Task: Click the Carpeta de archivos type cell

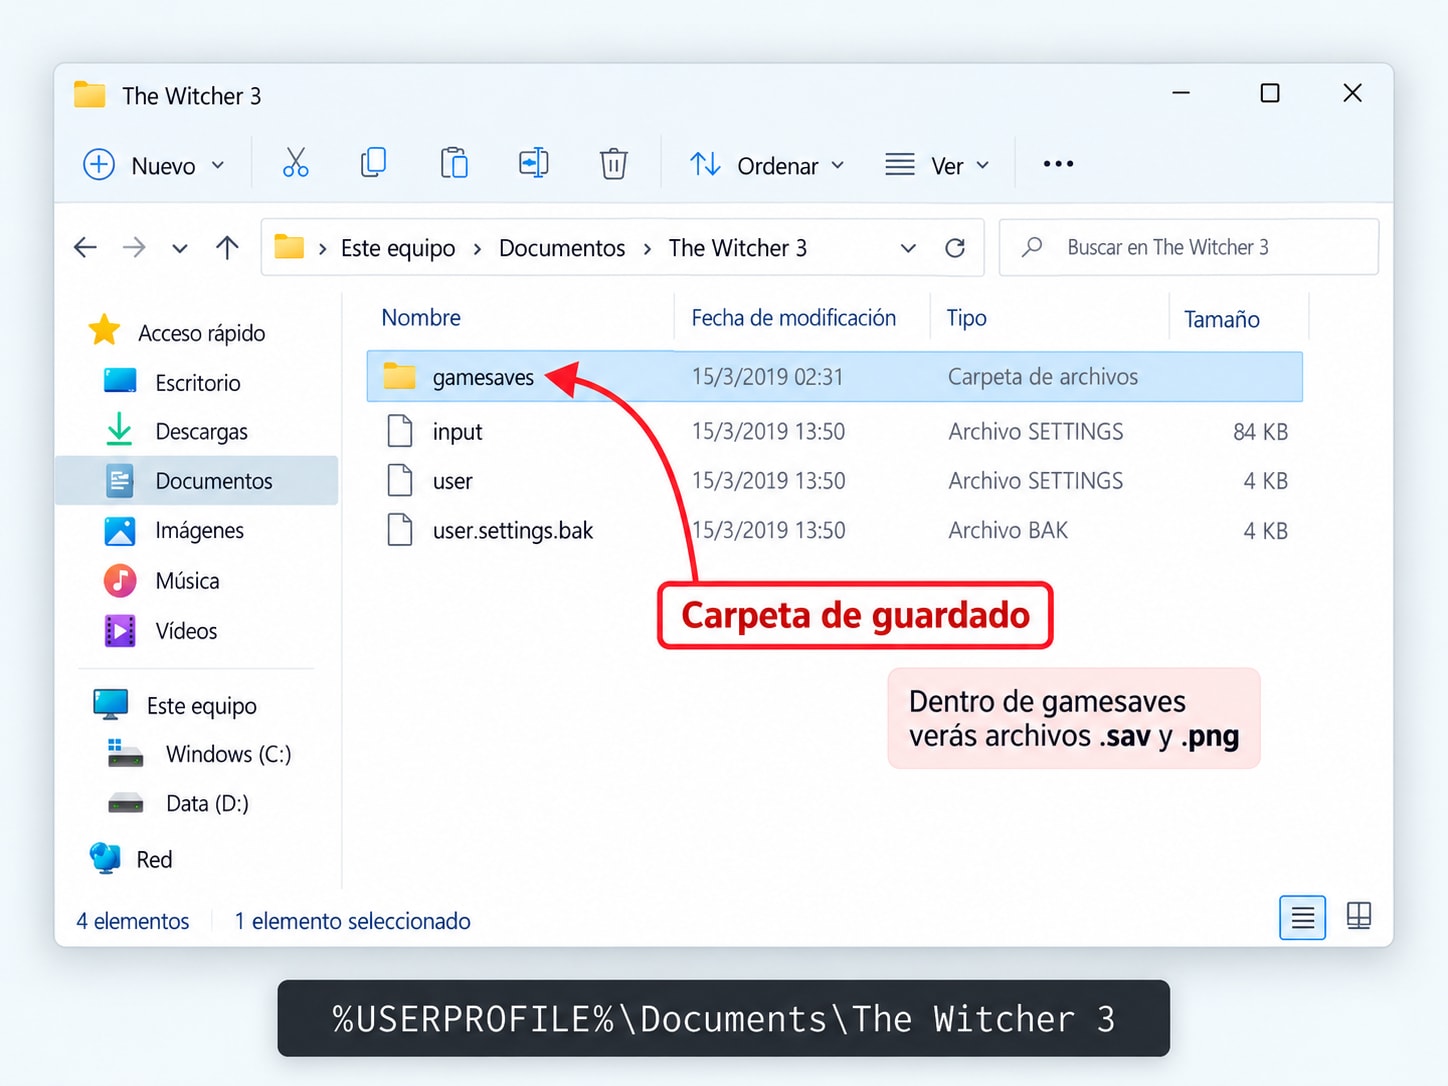Action: pos(1043,376)
